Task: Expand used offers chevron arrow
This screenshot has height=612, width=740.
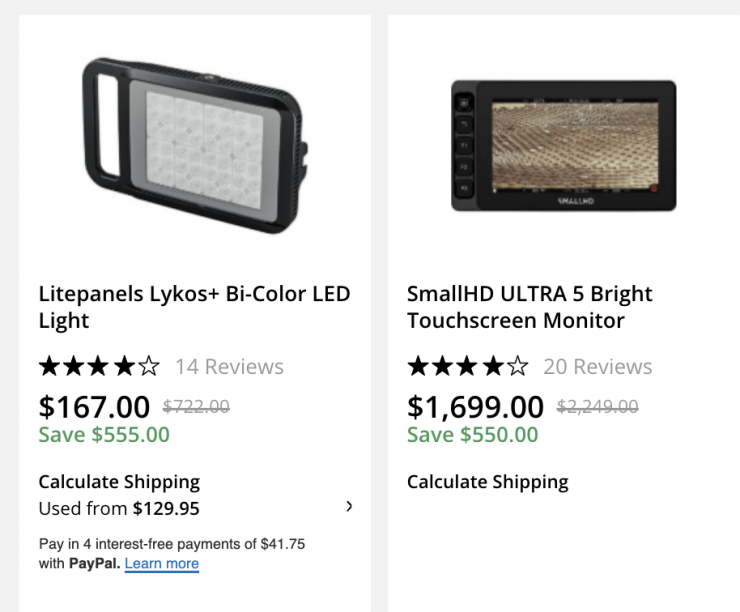Action: click(x=349, y=506)
